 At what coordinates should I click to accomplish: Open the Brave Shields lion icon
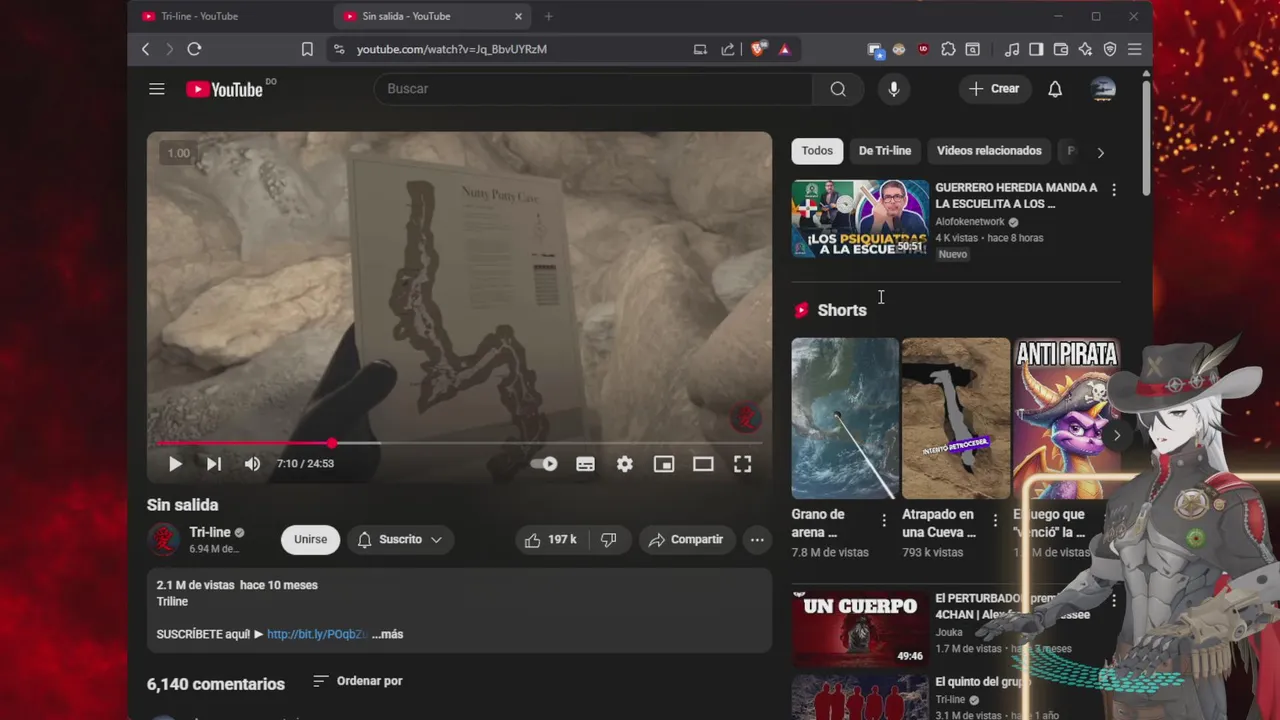tap(758, 49)
